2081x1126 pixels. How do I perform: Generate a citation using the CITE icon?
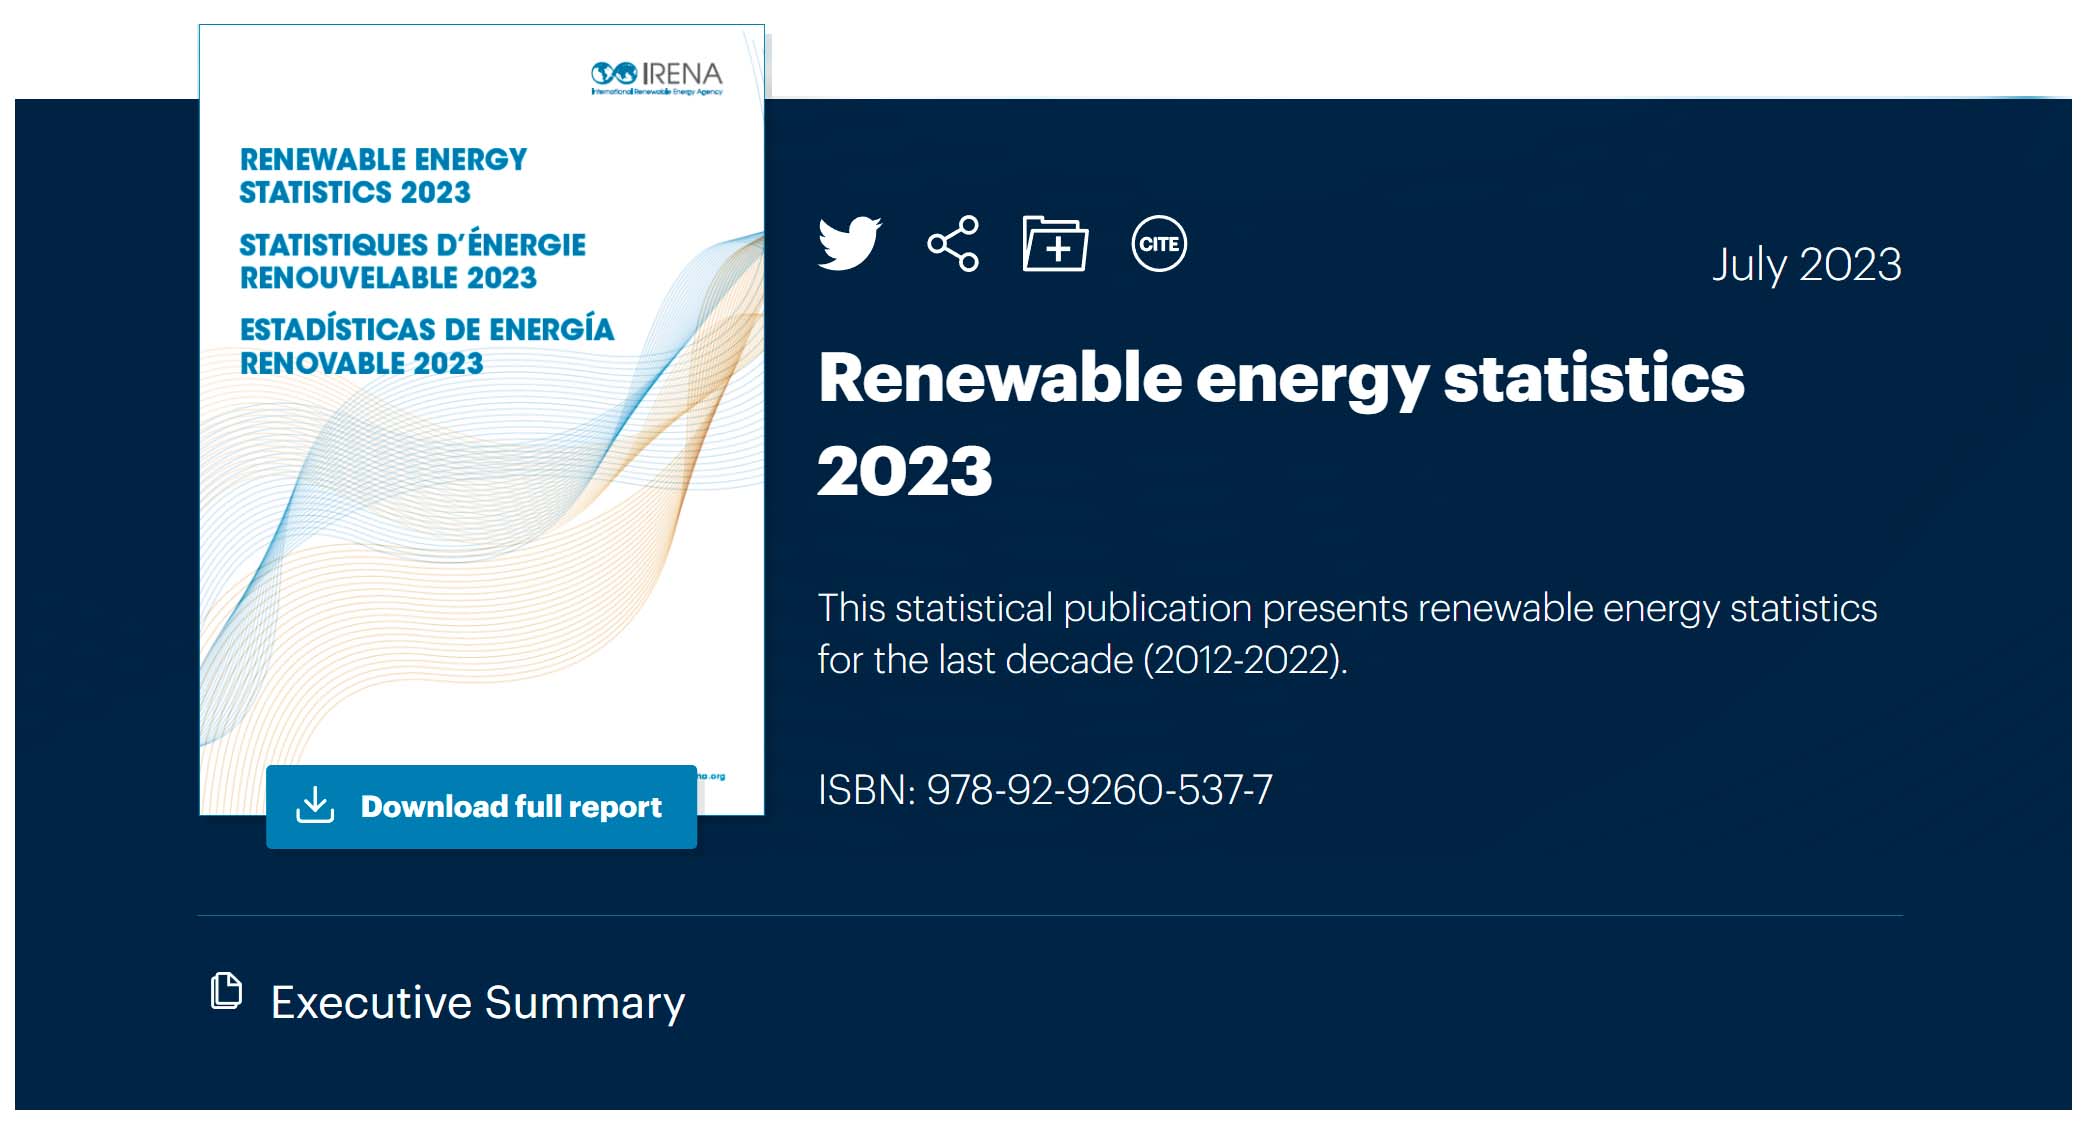tap(1160, 243)
